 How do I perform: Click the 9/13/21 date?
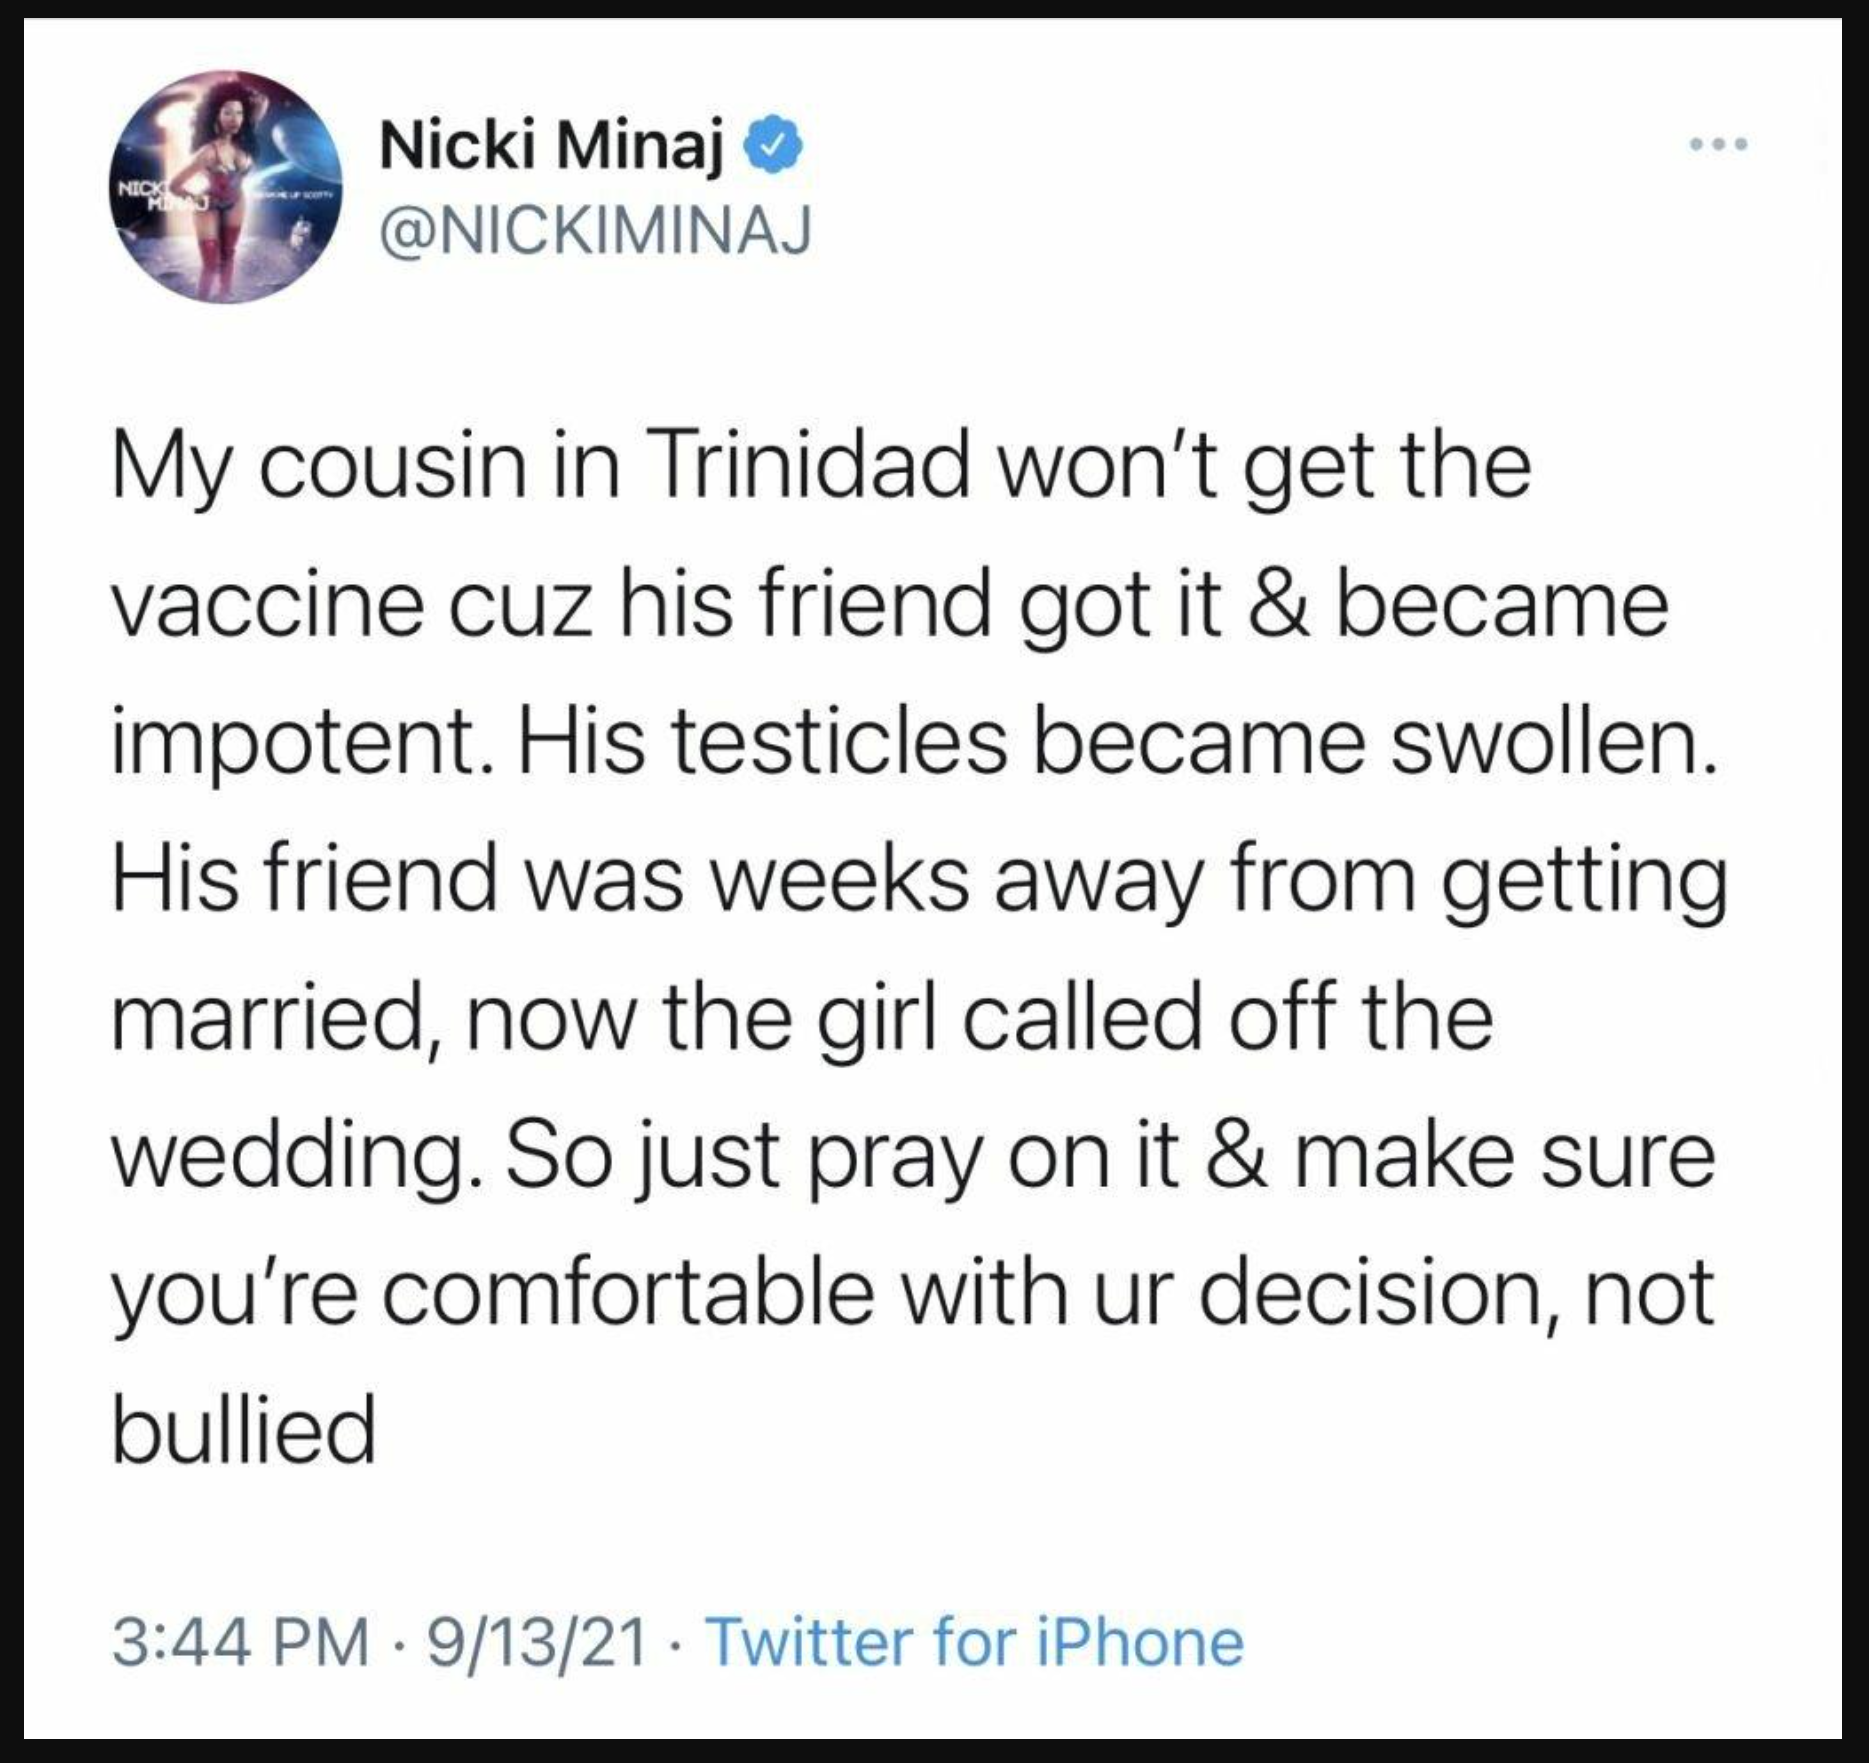coord(536,1643)
